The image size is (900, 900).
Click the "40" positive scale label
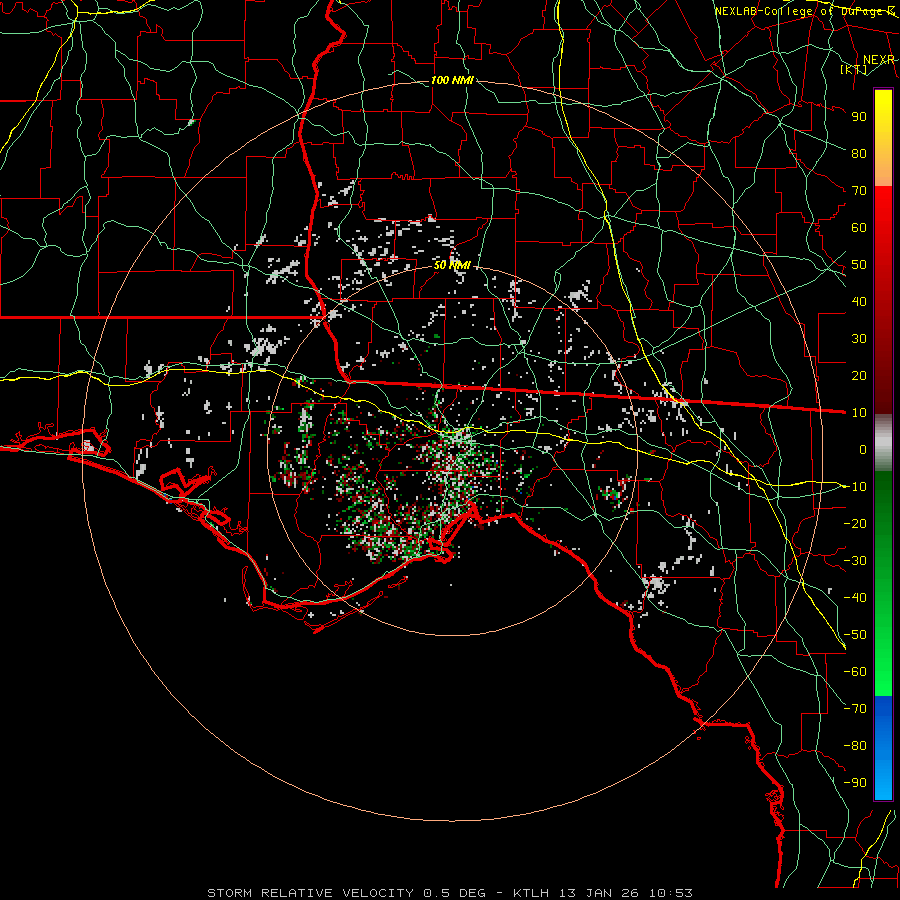pyautogui.click(x=859, y=301)
